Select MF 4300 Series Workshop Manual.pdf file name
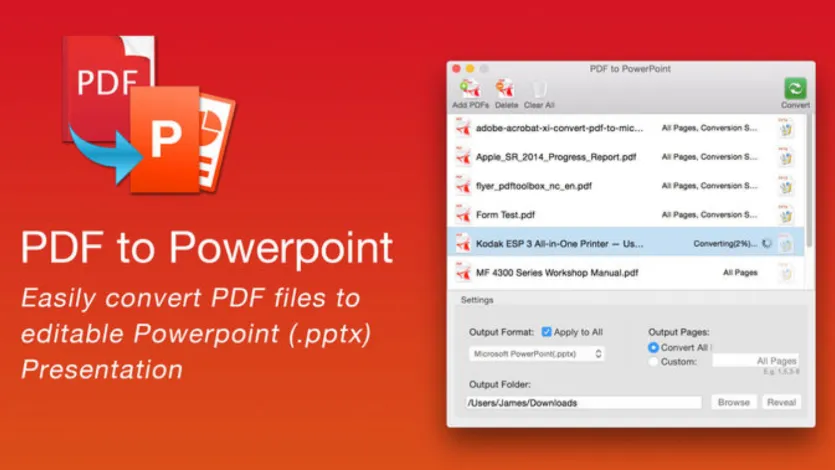The image size is (835, 470). [x=556, y=273]
